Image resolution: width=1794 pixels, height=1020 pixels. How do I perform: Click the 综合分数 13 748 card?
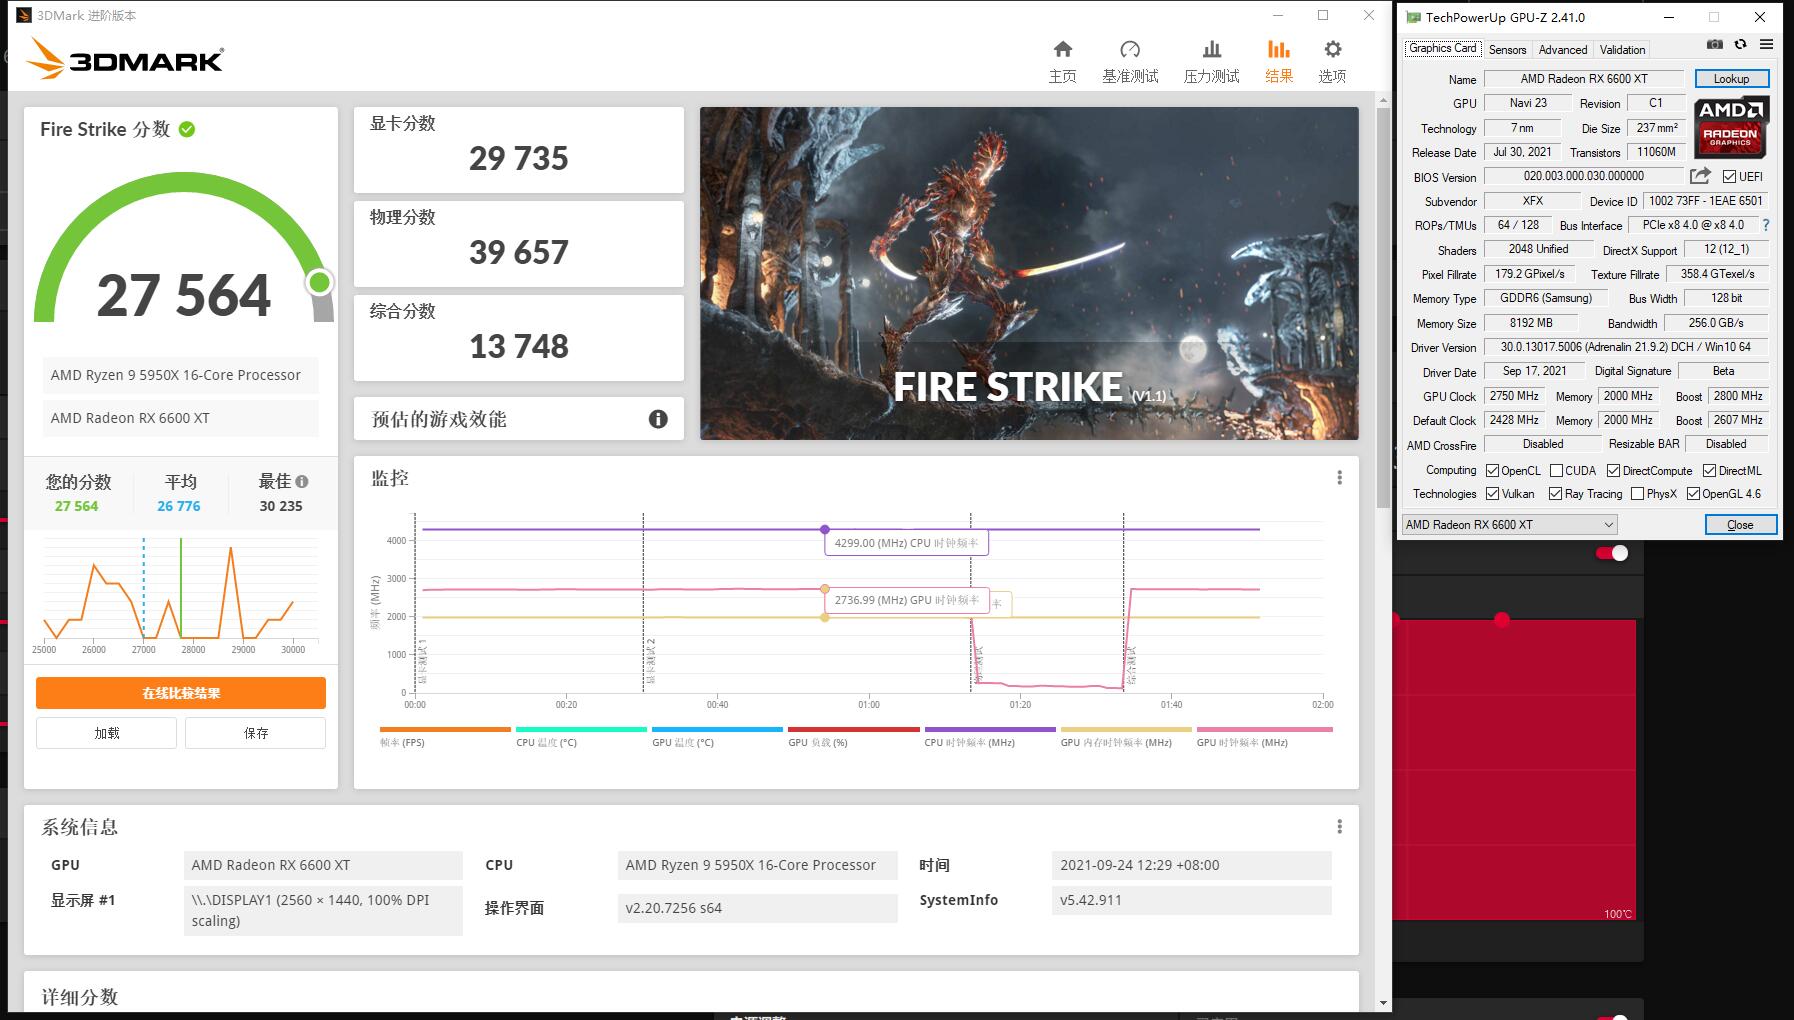point(519,338)
